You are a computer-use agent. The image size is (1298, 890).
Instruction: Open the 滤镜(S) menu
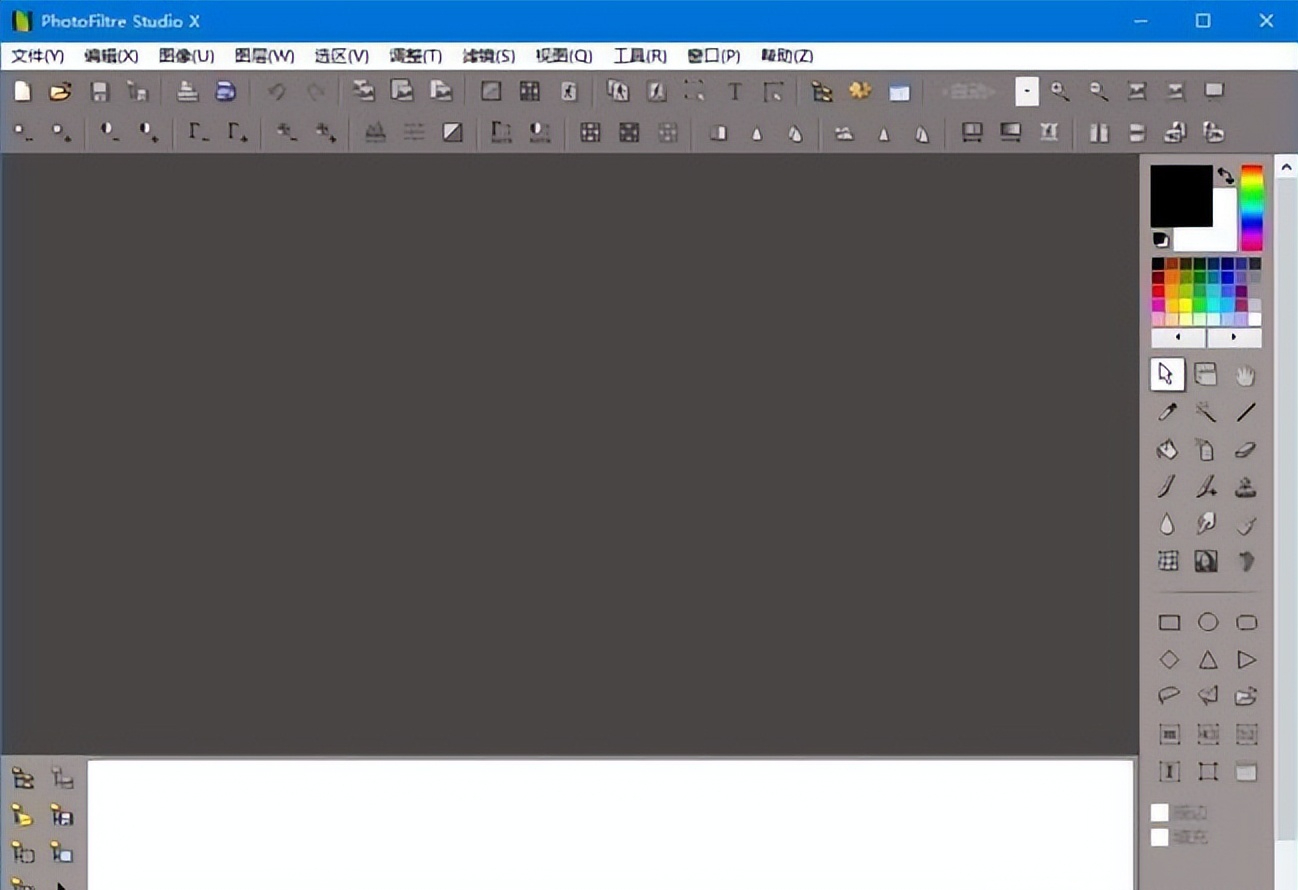(x=488, y=56)
